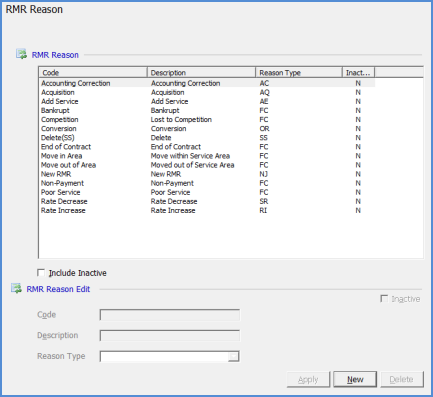Select the Non-Payment reason row
The height and width of the screenshot is (397, 433).
pos(207,183)
